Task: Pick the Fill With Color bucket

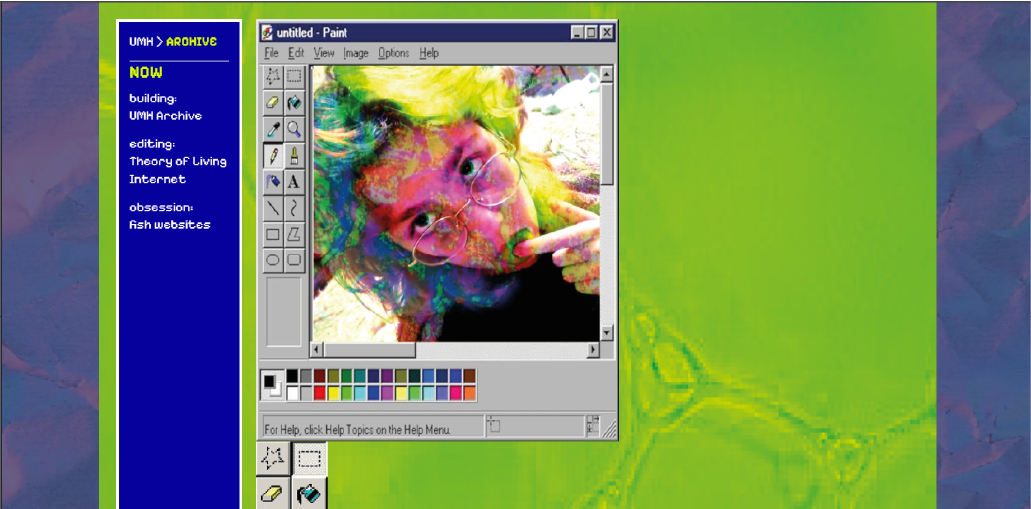Action: click(x=295, y=103)
